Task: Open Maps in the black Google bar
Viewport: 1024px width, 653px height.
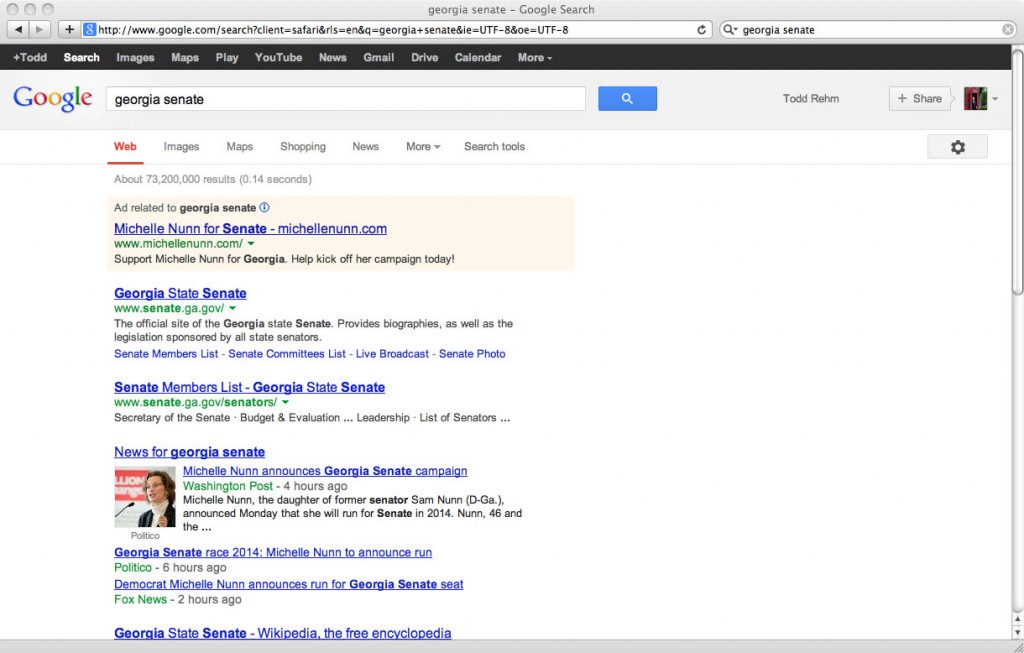Action: pos(185,57)
